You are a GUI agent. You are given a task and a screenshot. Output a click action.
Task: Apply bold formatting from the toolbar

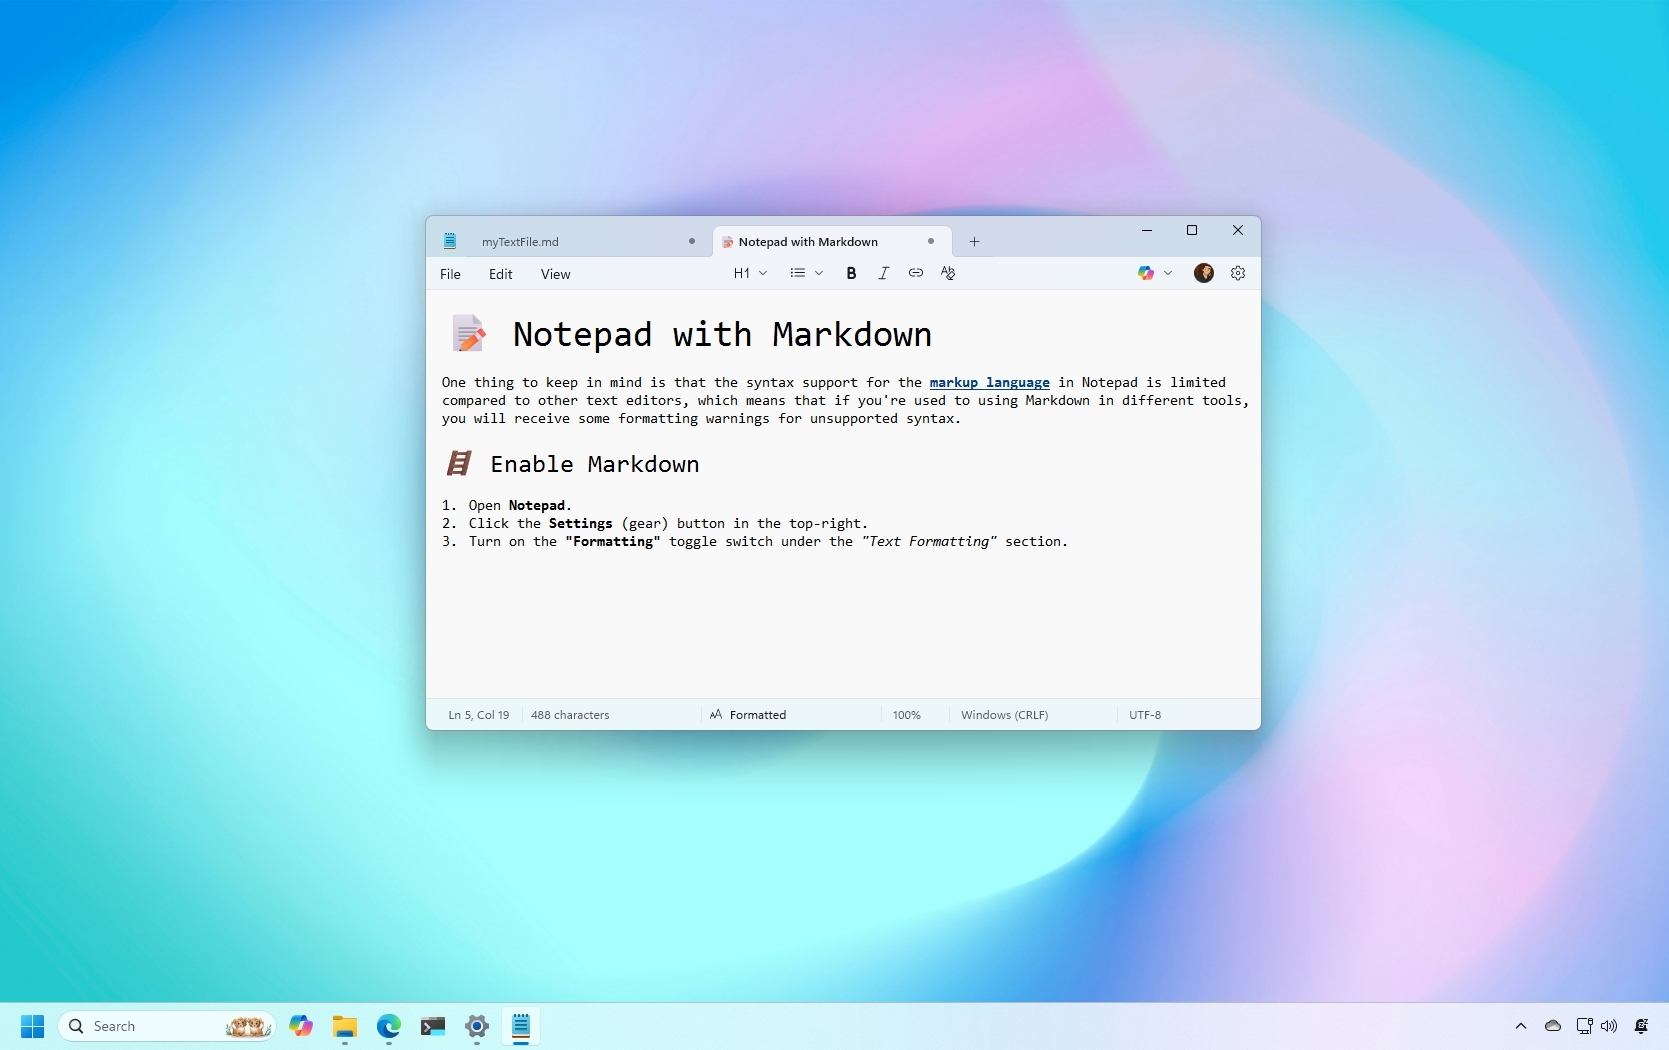click(851, 273)
